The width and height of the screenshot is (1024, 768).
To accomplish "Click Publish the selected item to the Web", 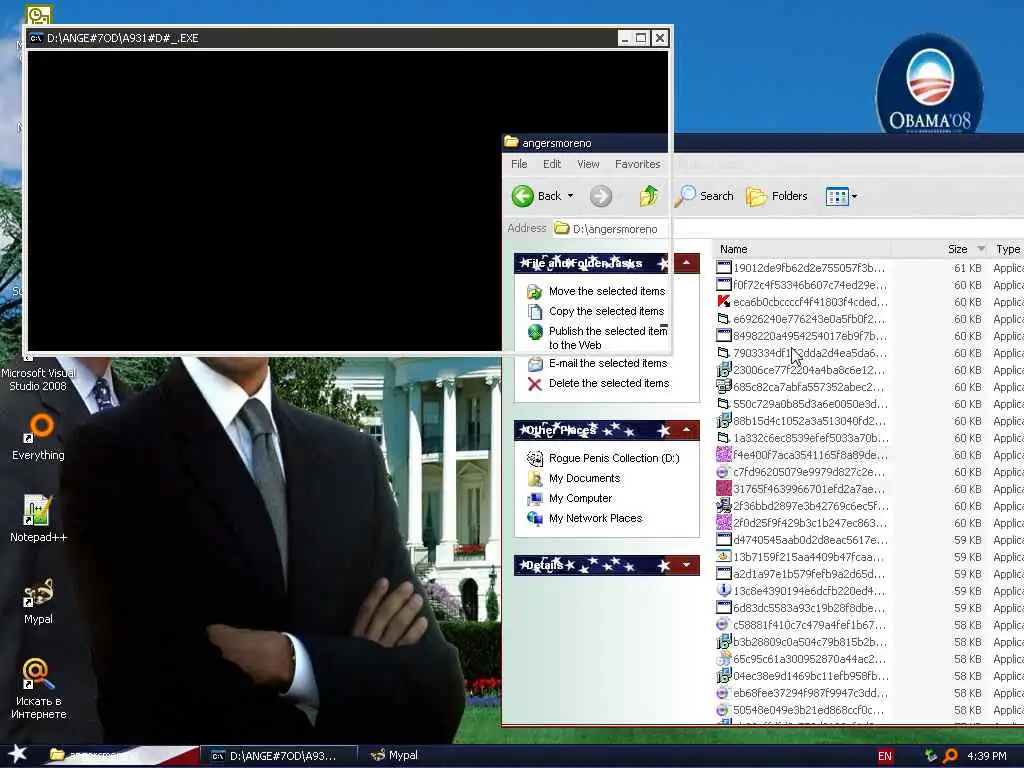I will 608,338.
